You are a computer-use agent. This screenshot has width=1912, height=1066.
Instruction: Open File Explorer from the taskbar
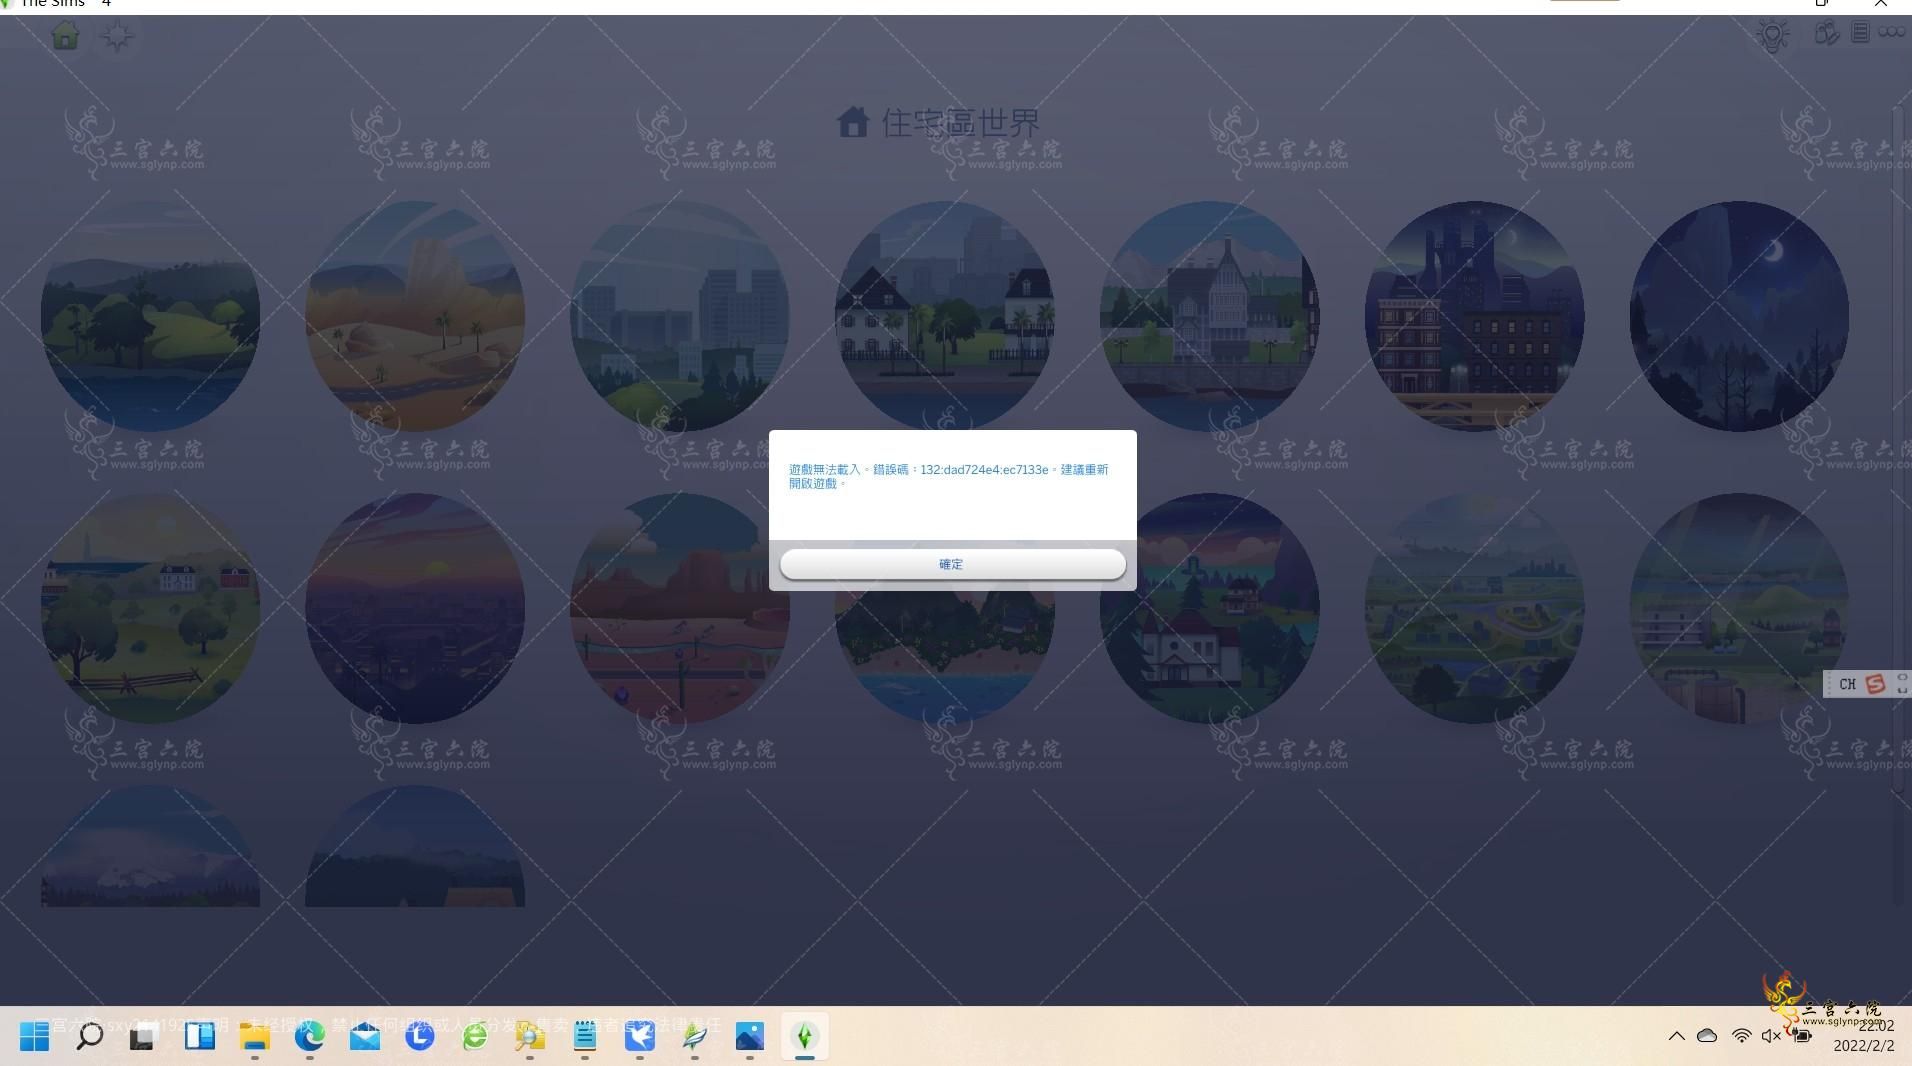click(x=255, y=1036)
